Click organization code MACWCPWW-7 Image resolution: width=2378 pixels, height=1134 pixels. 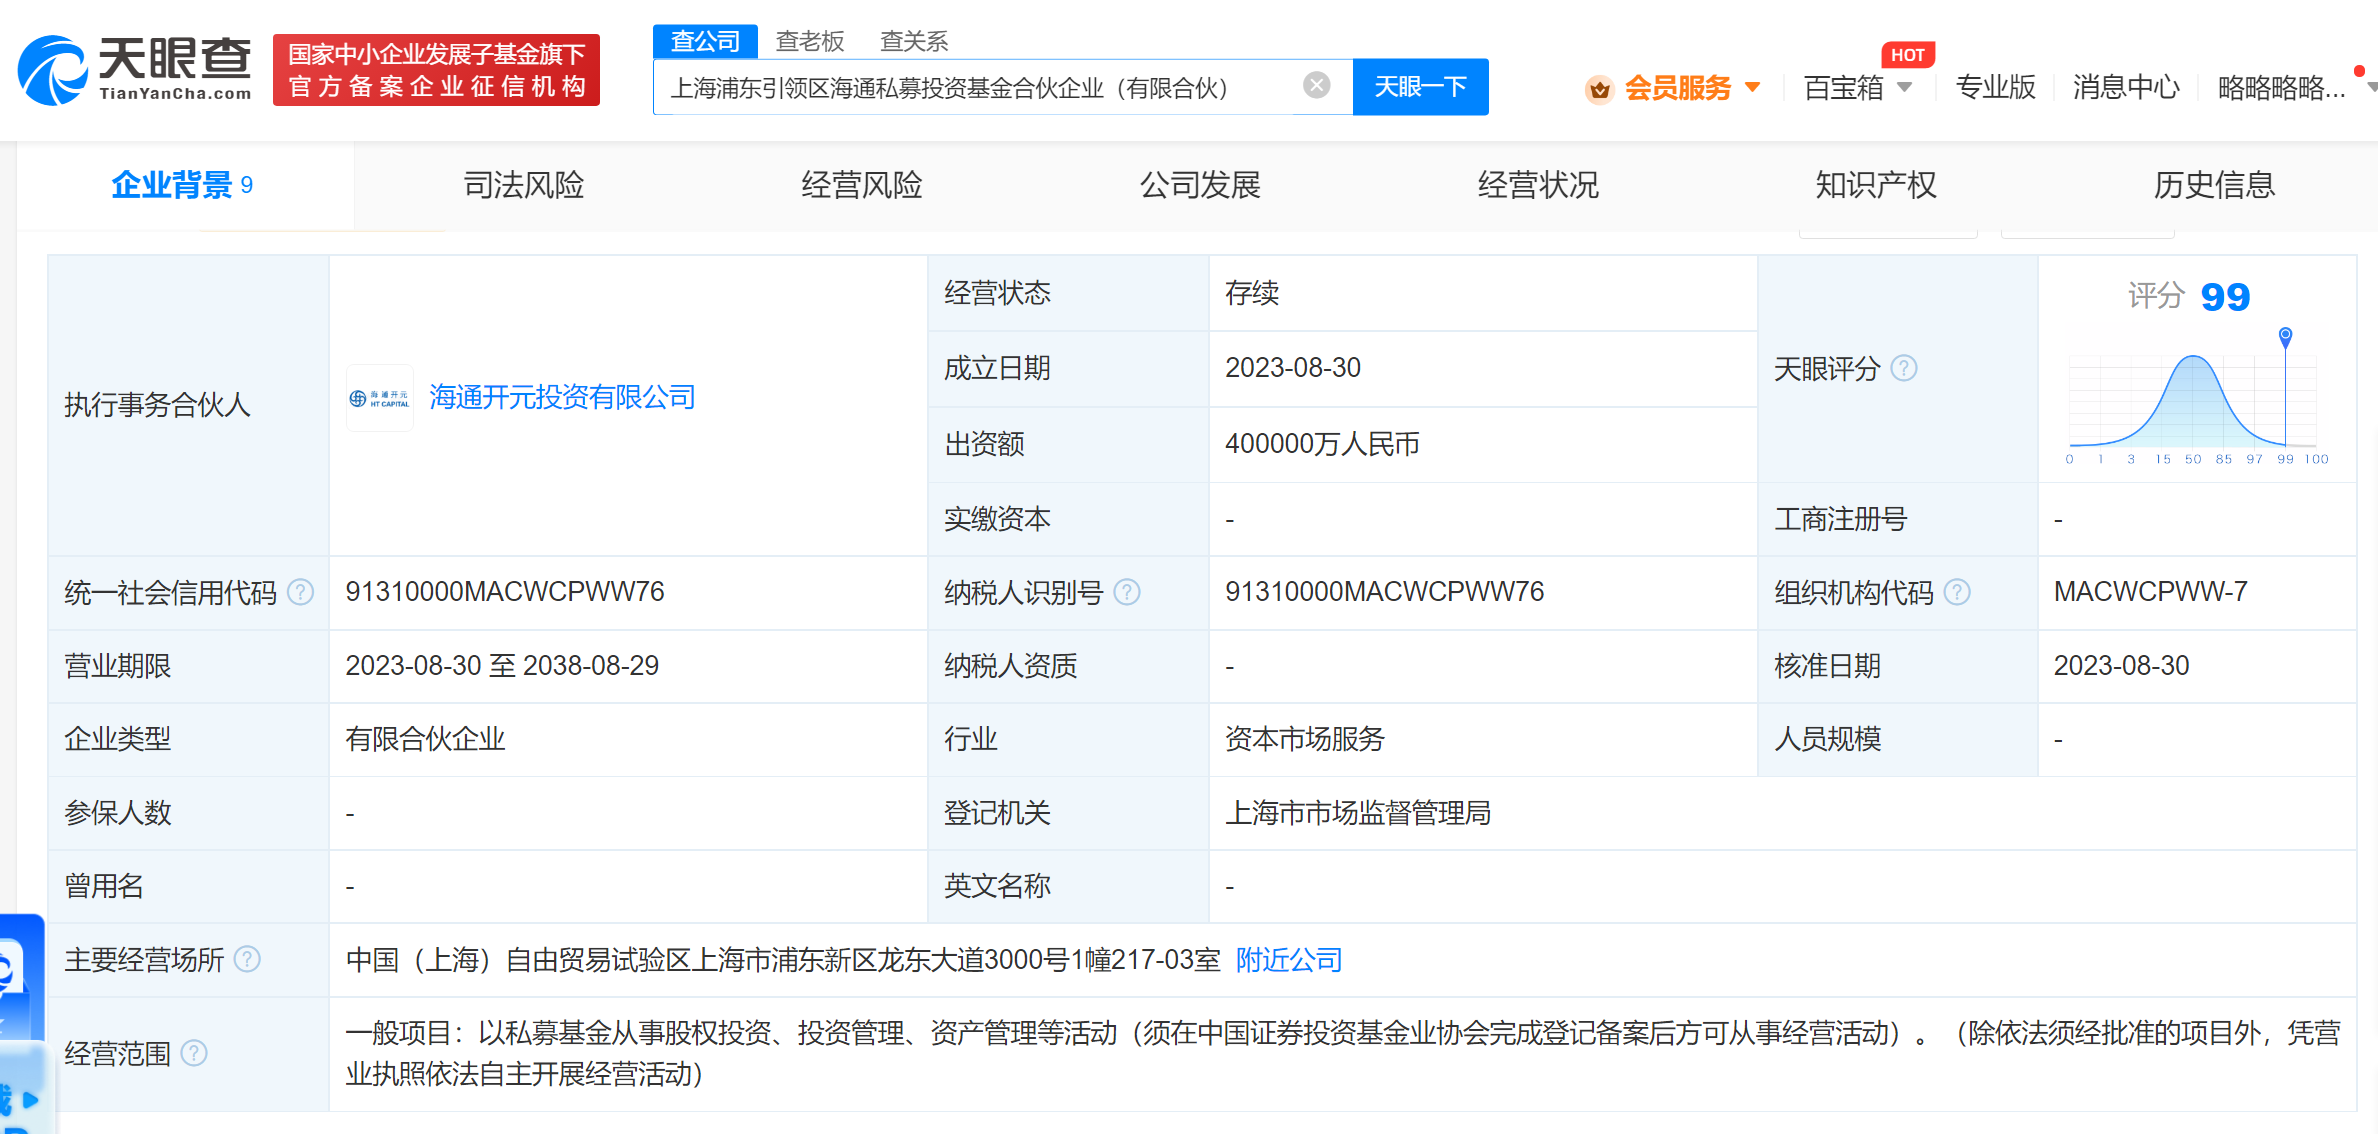[2150, 592]
